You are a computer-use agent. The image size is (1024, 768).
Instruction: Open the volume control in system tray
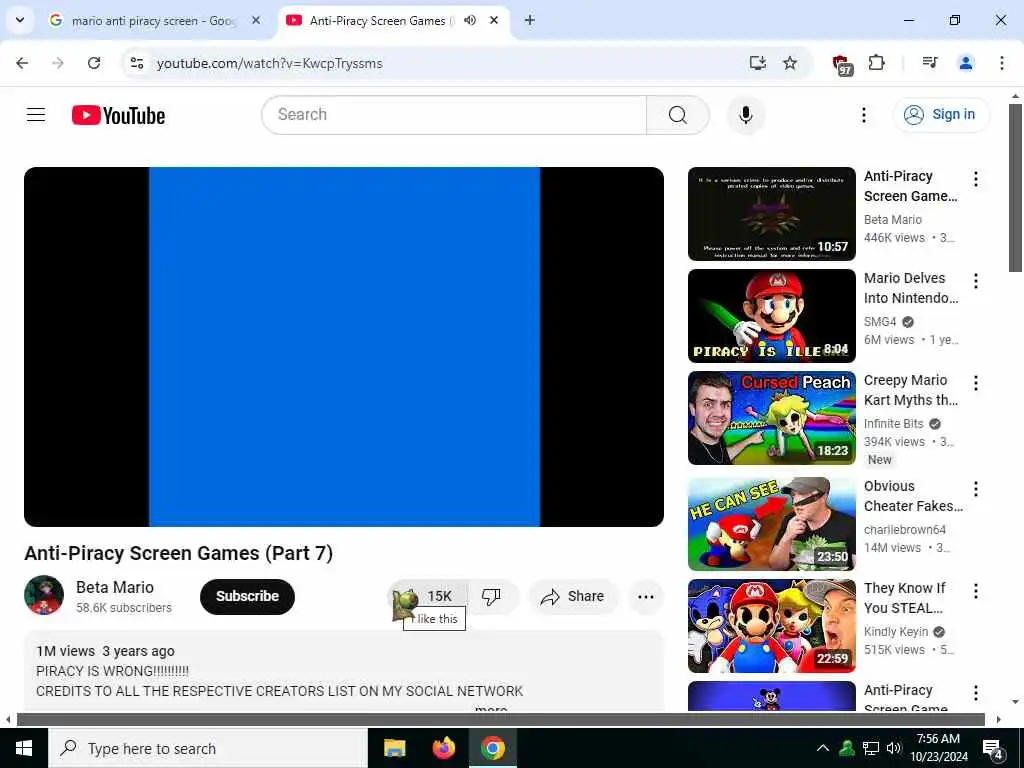[894, 748]
